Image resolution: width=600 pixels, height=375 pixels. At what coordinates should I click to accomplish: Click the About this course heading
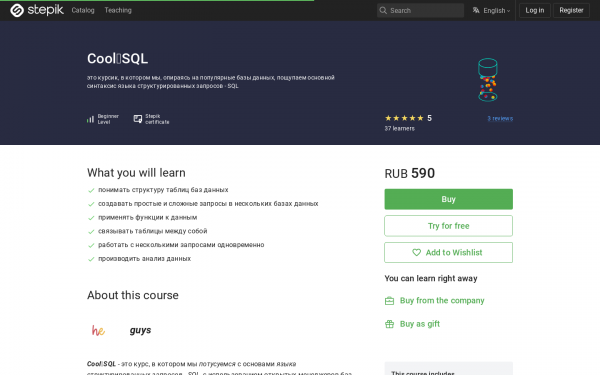(133, 295)
